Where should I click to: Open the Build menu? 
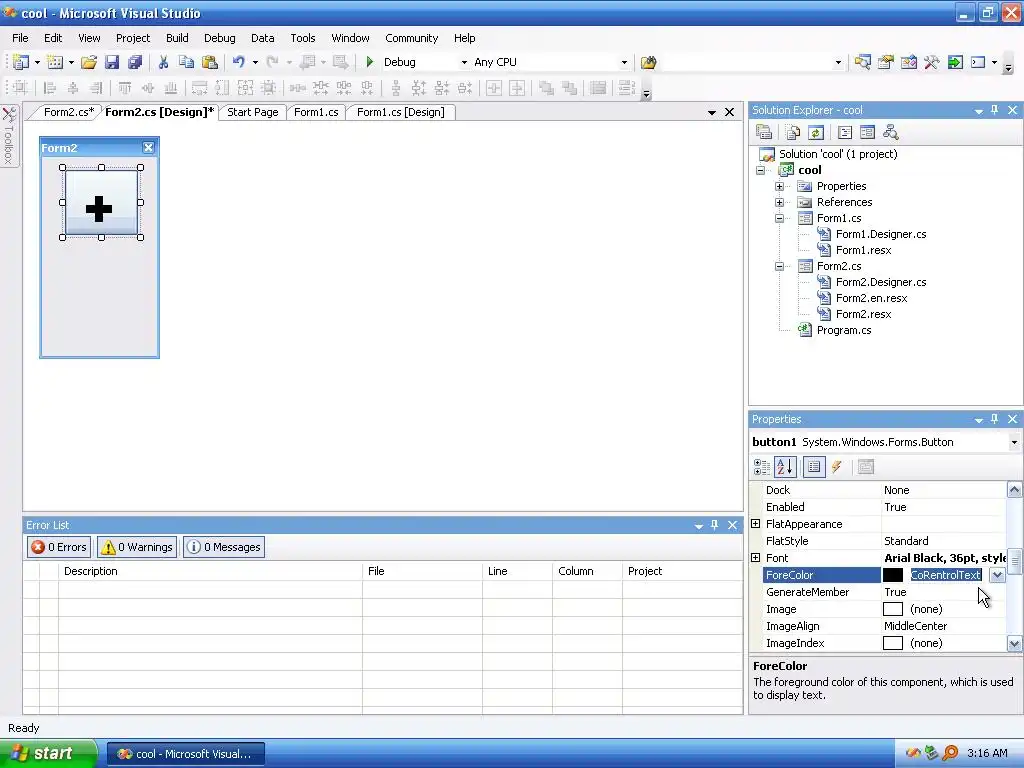coord(177,38)
